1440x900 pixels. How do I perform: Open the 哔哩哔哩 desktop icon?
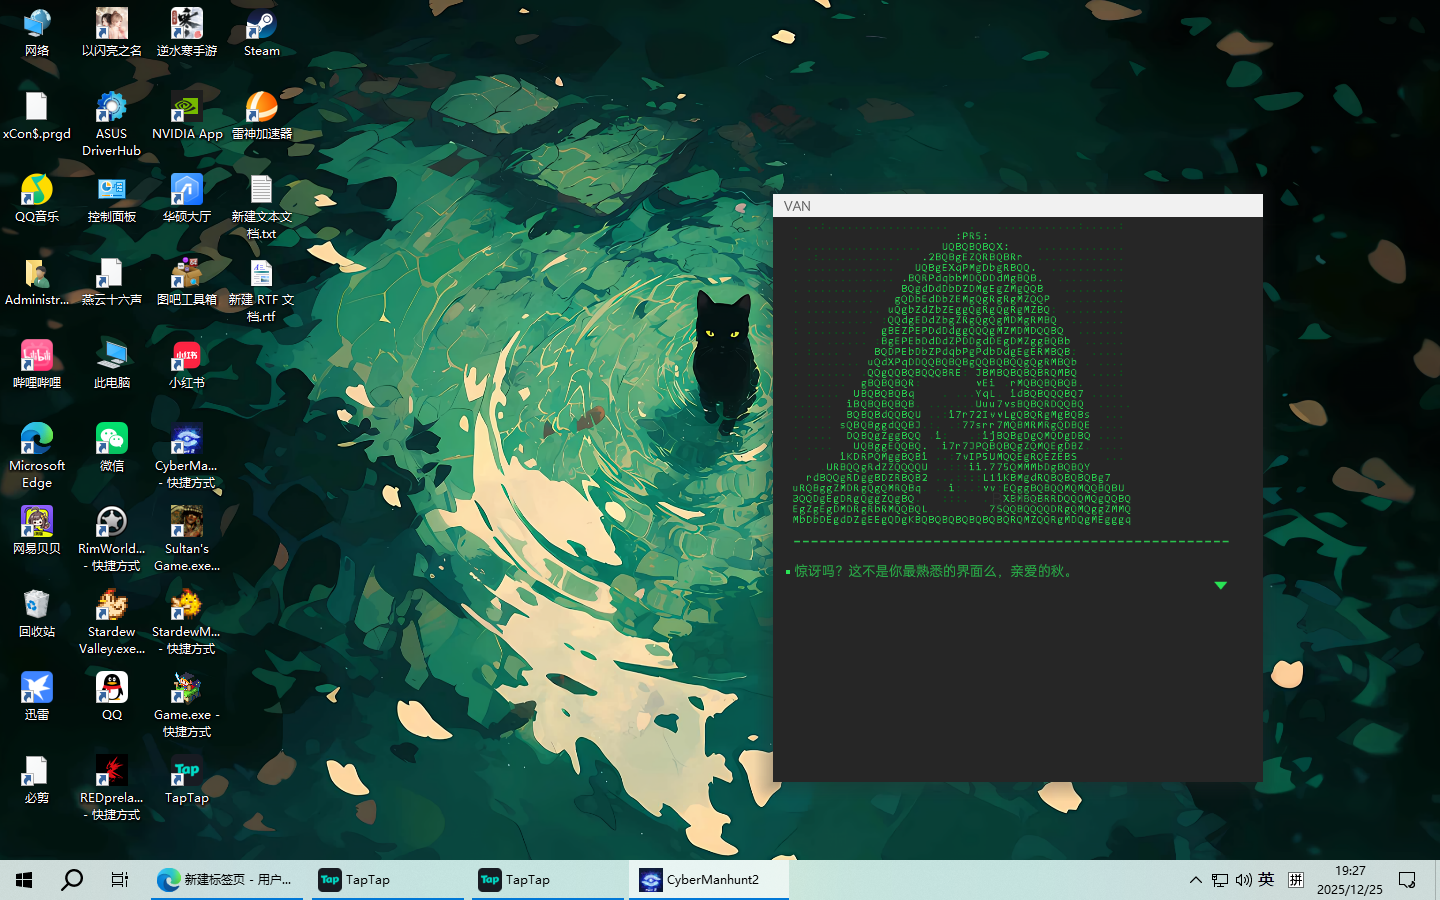(37, 364)
